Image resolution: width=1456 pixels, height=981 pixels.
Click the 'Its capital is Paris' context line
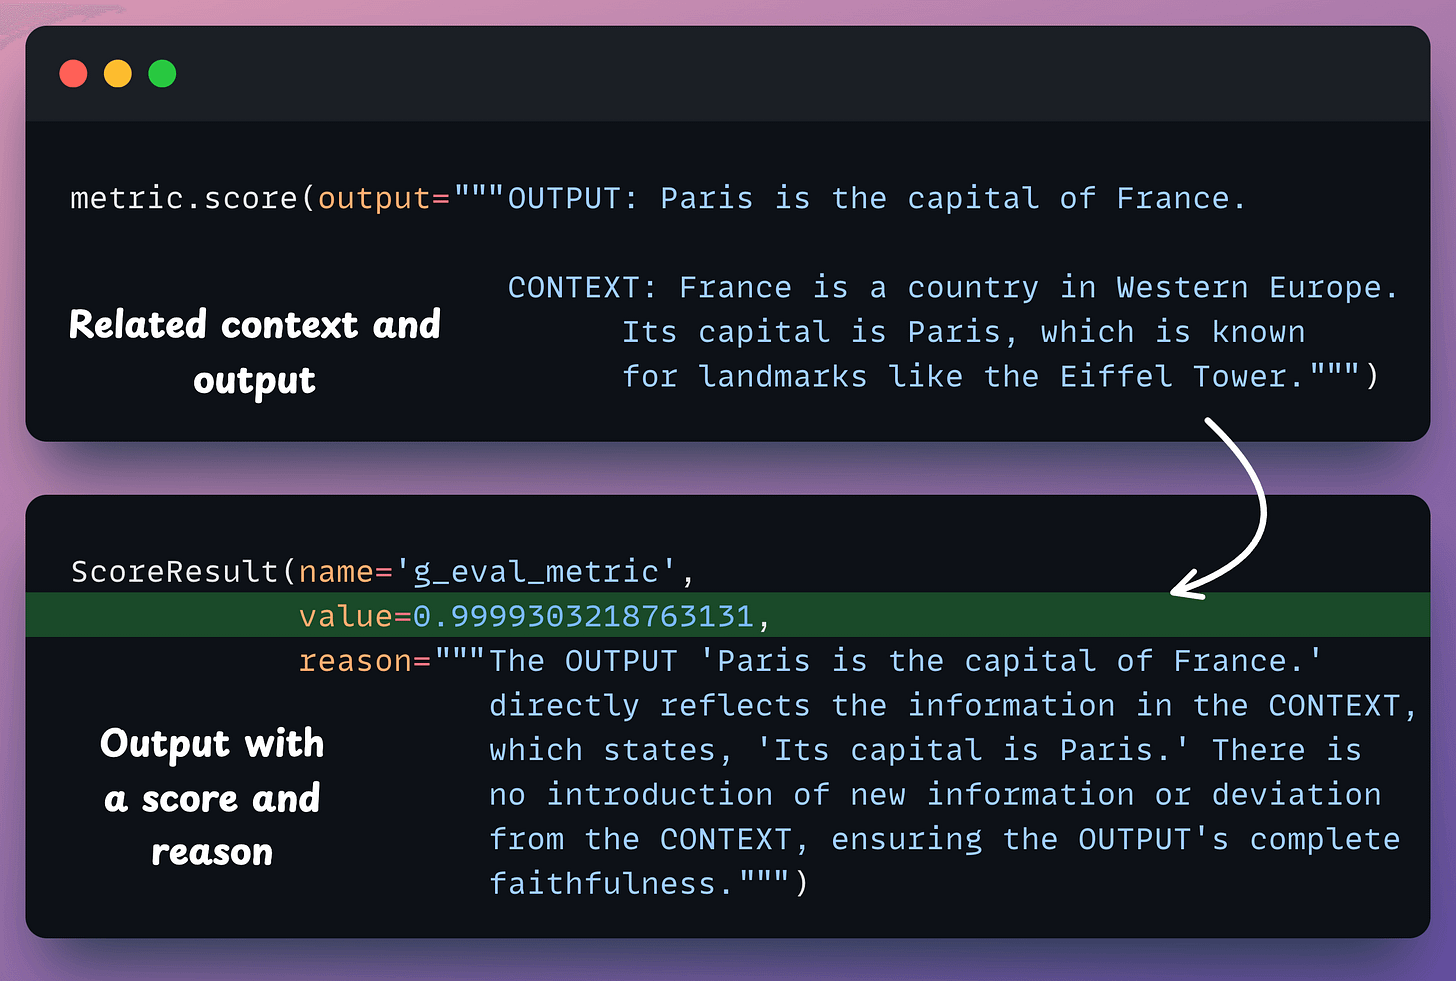point(962,332)
